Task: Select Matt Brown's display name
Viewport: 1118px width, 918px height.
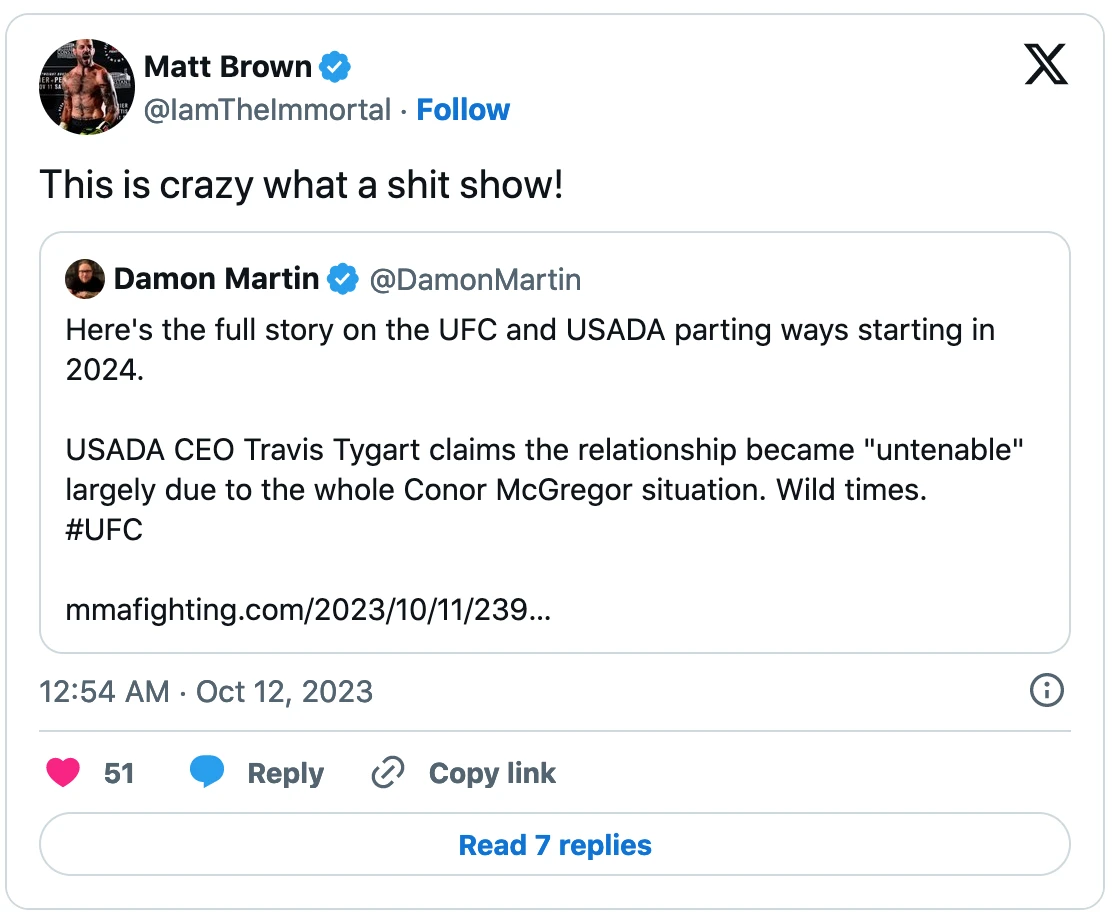Action: (x=229, y=66)
